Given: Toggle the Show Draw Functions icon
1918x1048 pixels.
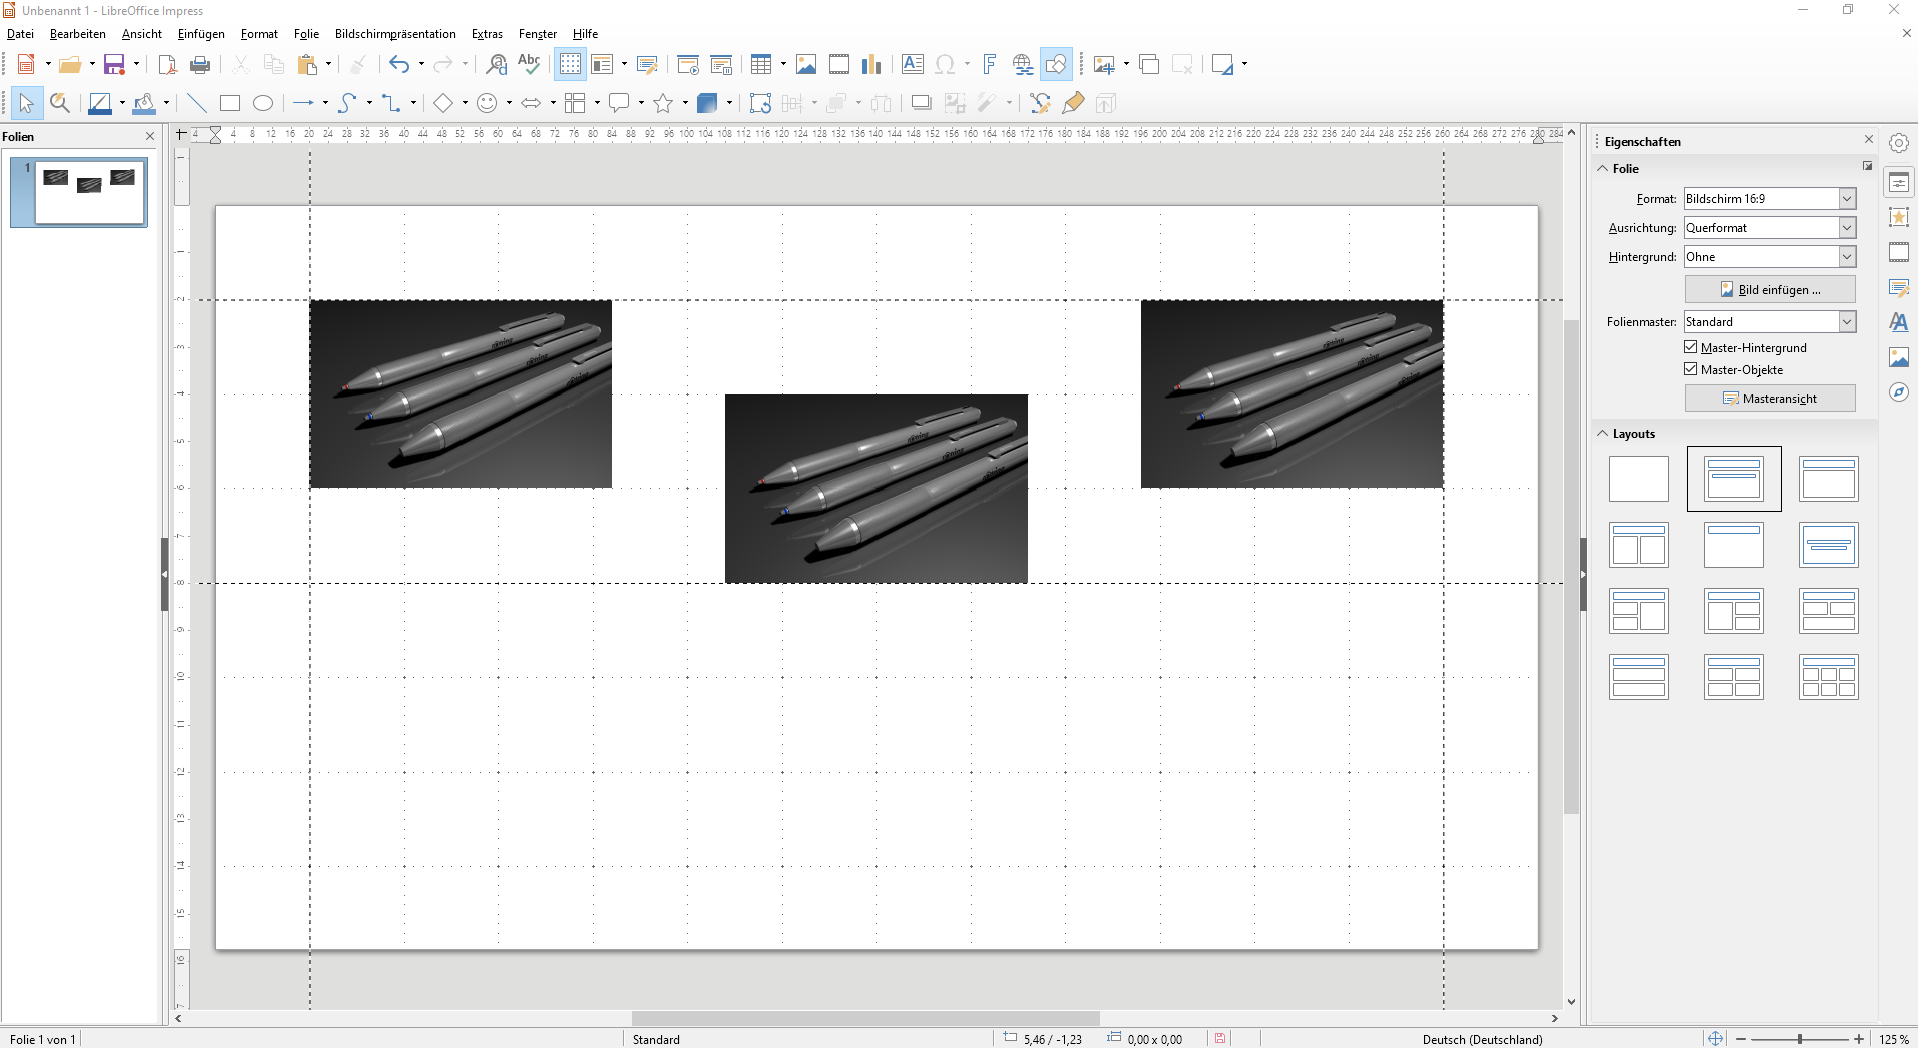Looking at the screenshot, I should click(x=1056, y=65).
